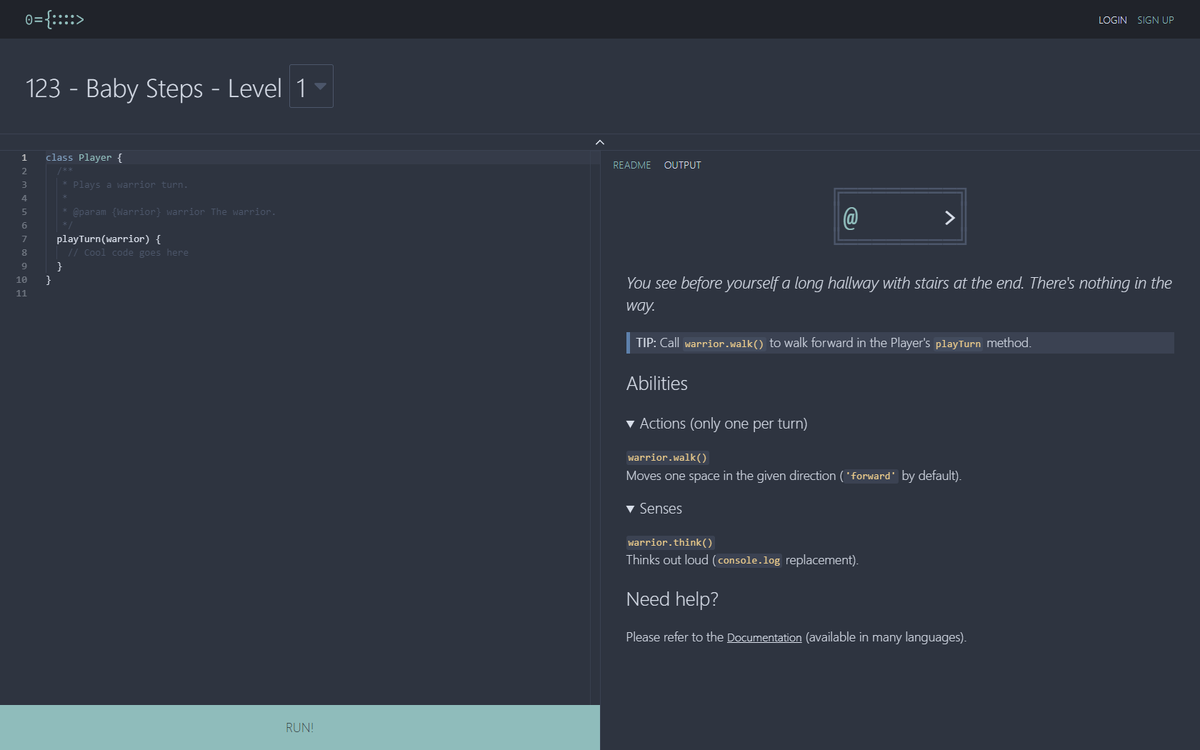Image resolution: width=1200 pixels, height=750 pixels.
Task: Open the Documentation link
Action: [x=764, y=637]
